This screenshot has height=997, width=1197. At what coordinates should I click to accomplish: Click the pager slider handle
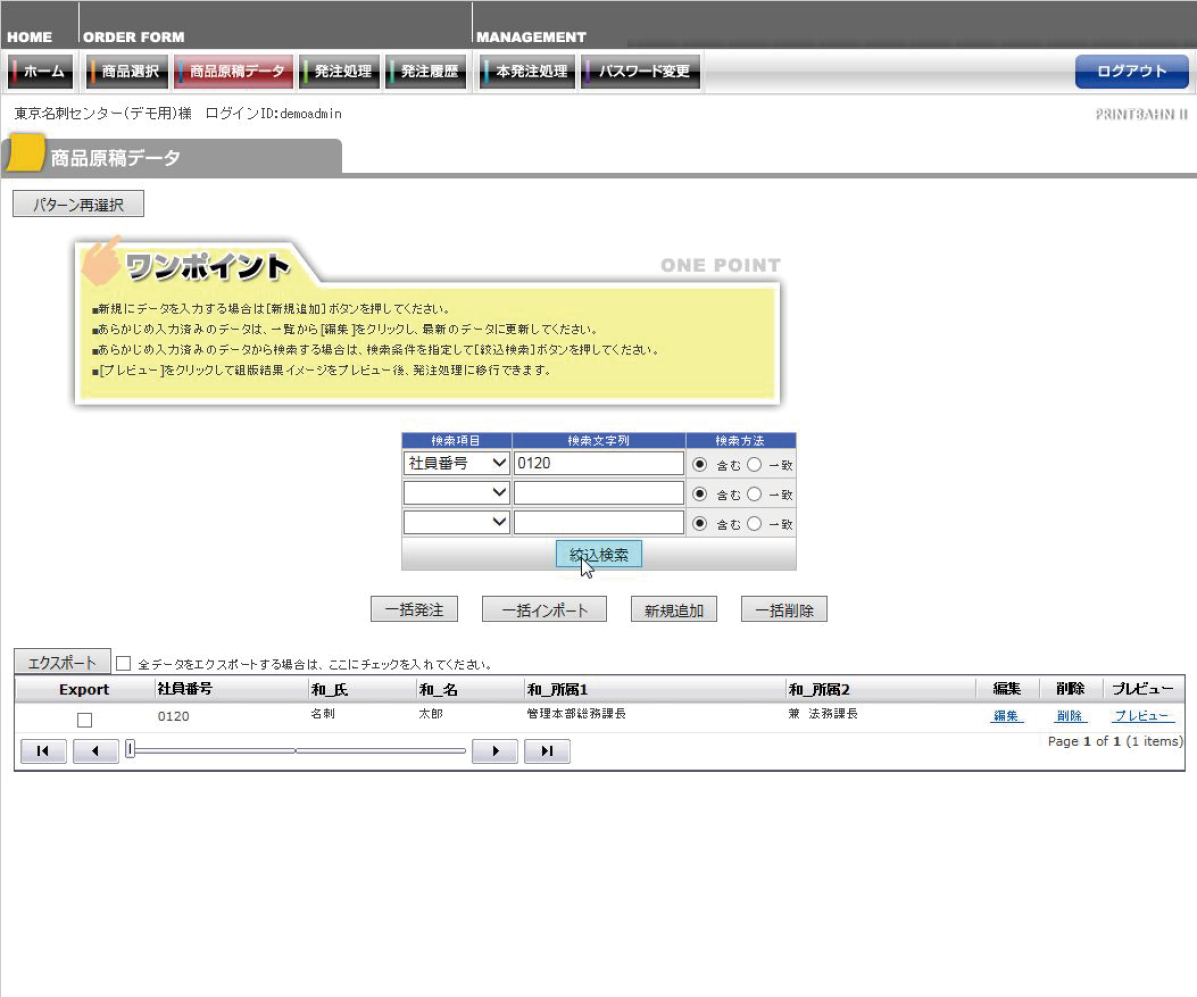[x=130, y=749]
